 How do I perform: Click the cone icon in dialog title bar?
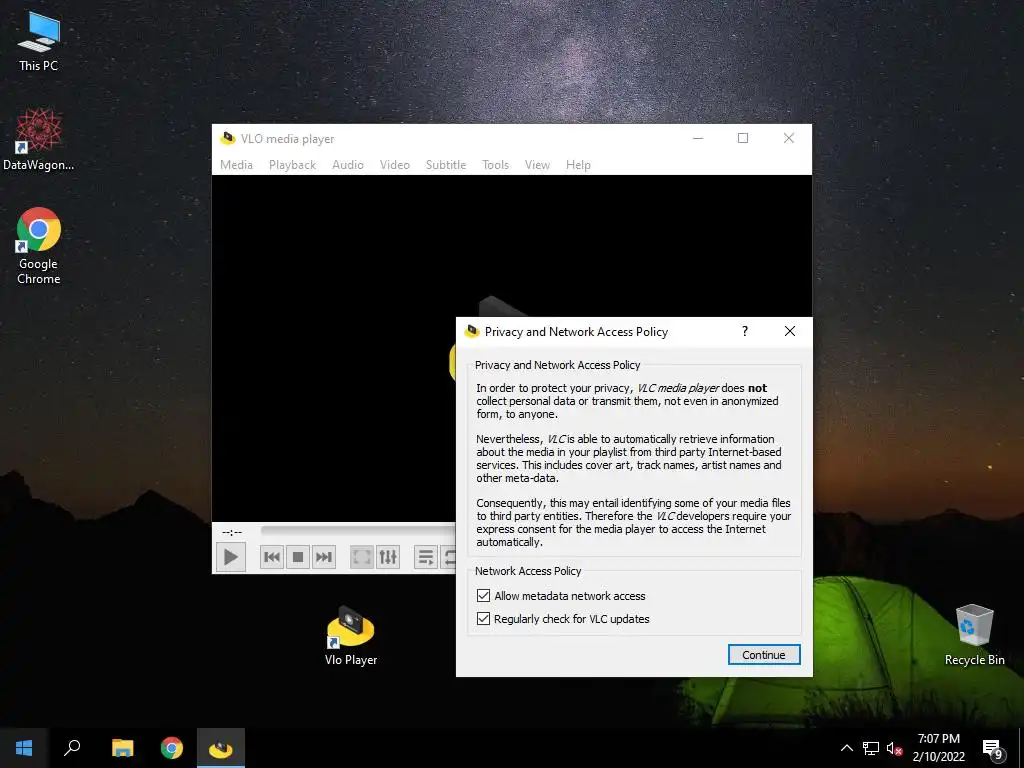[472, 331]
